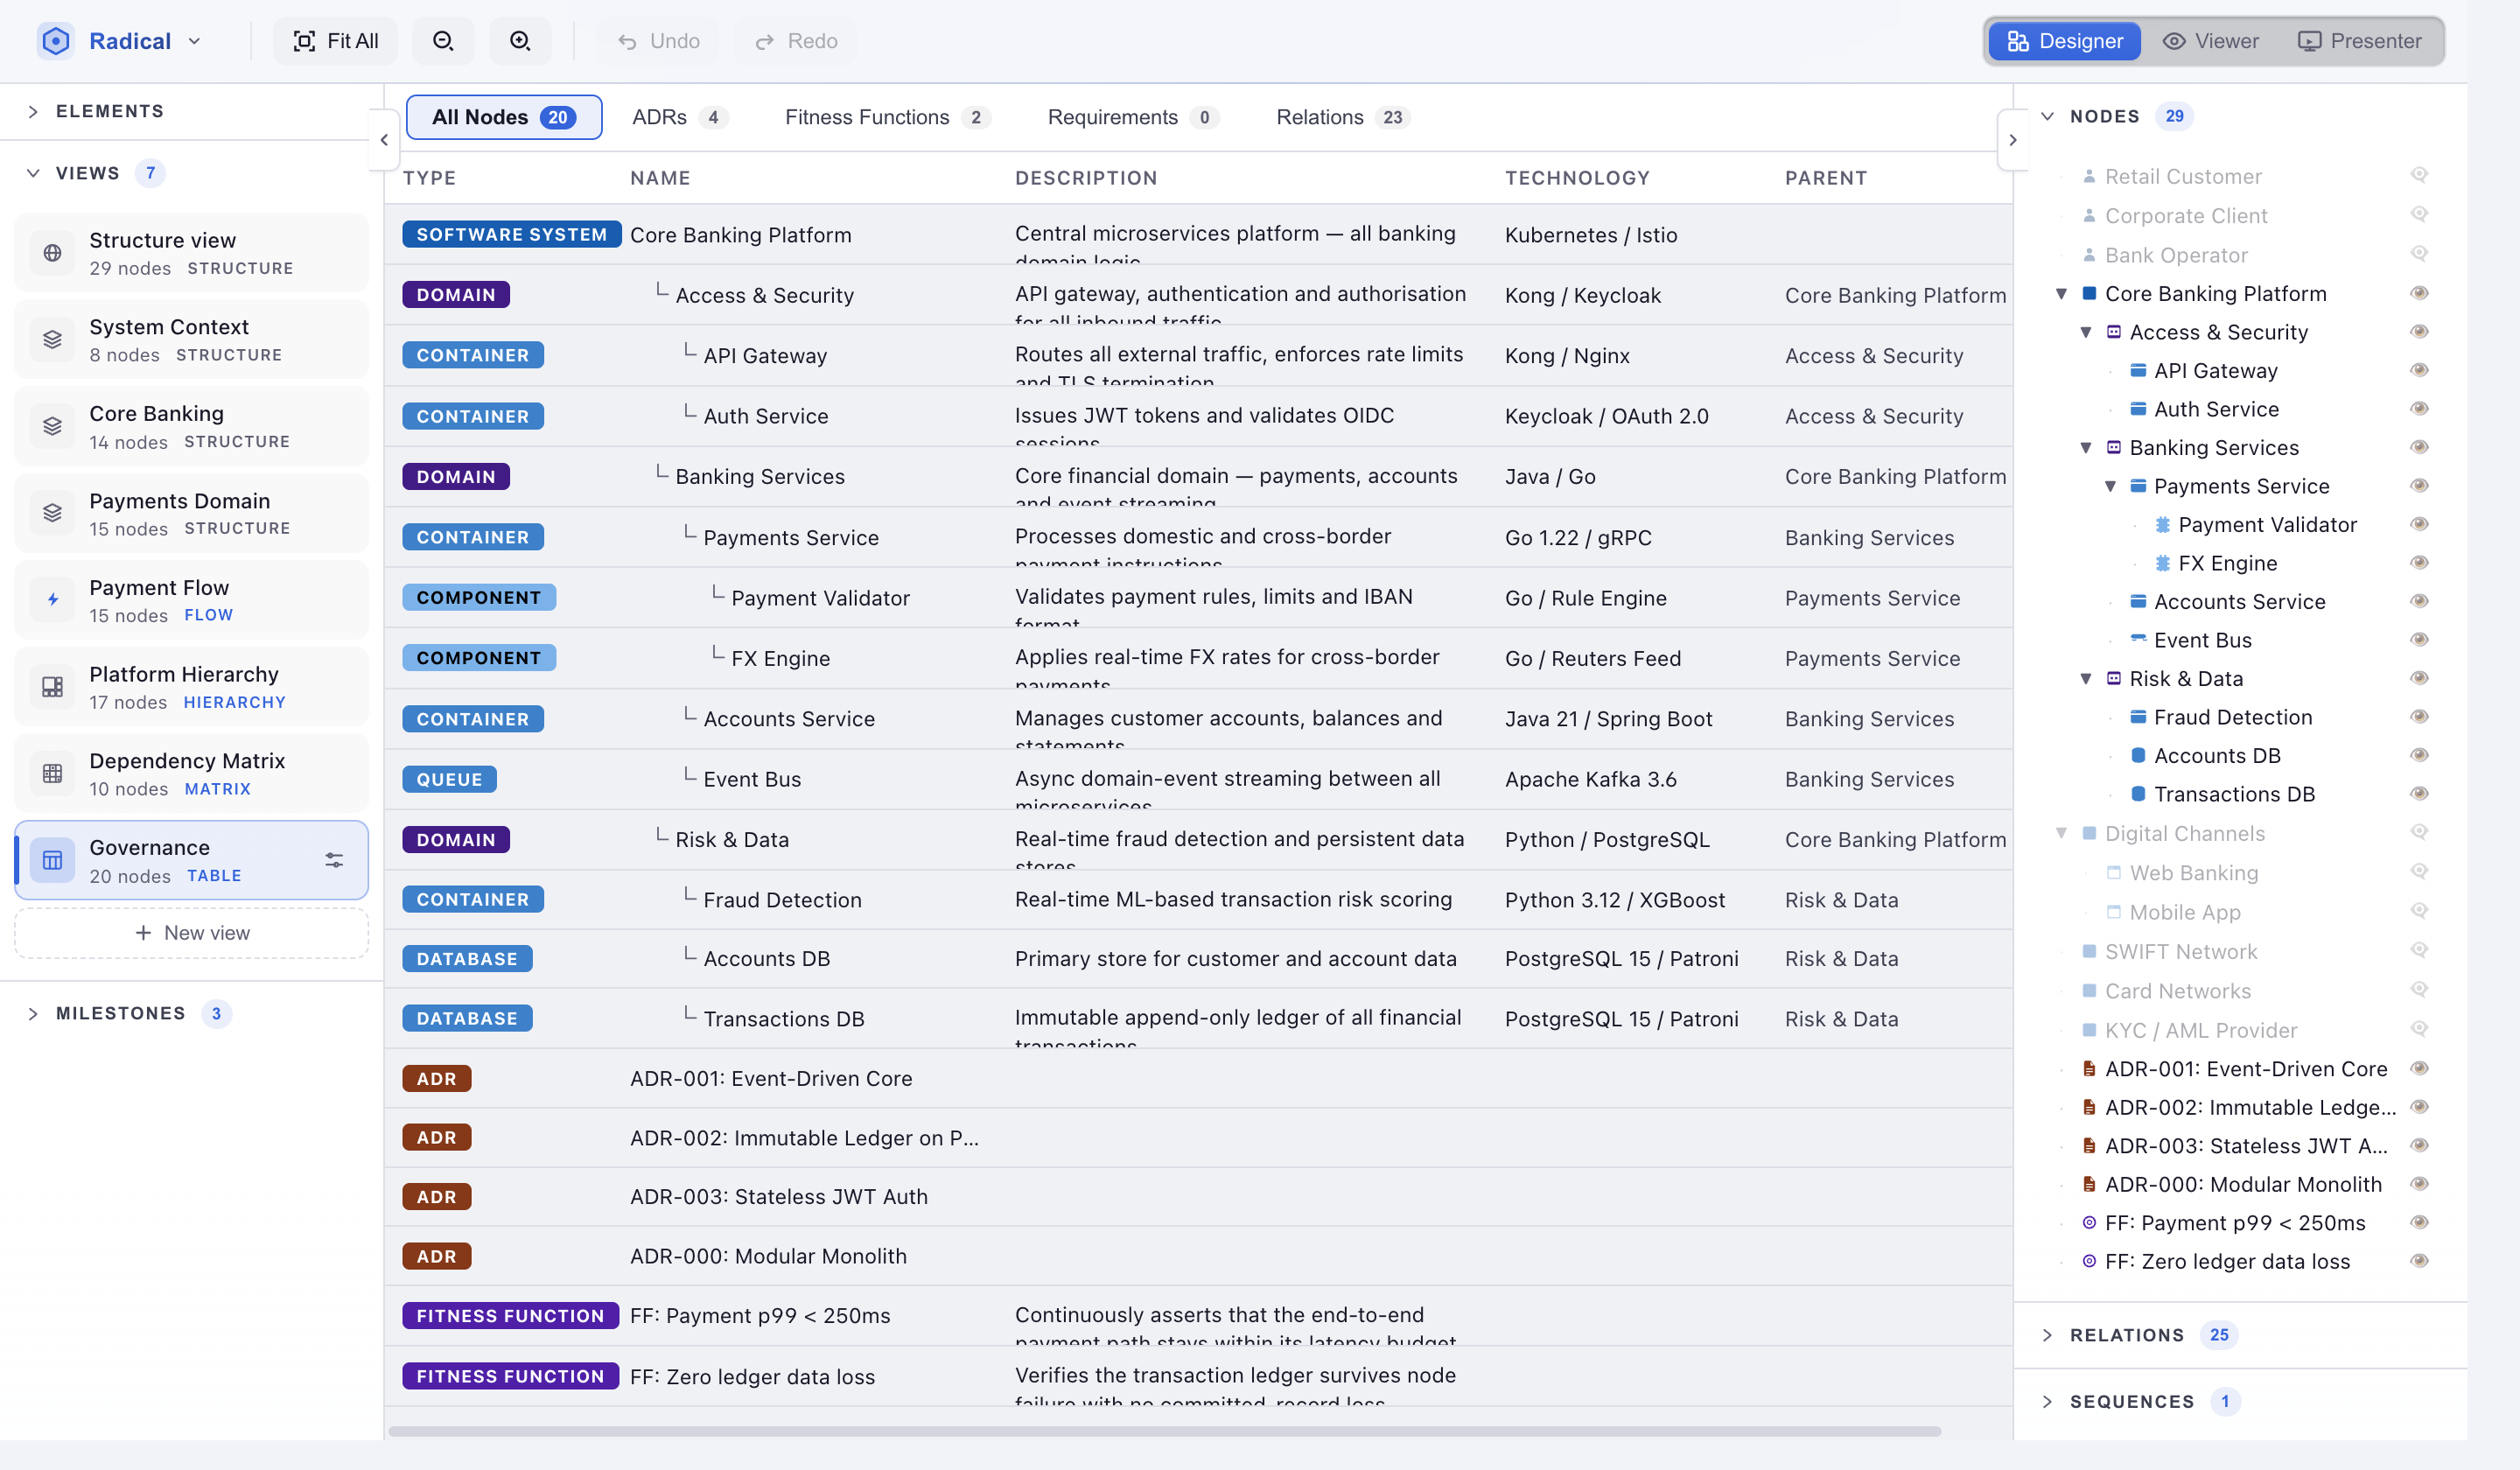Open the Requirements tab
Image resolution: width=2520 pixels, height=1470 pixels.
point(1132,117)
